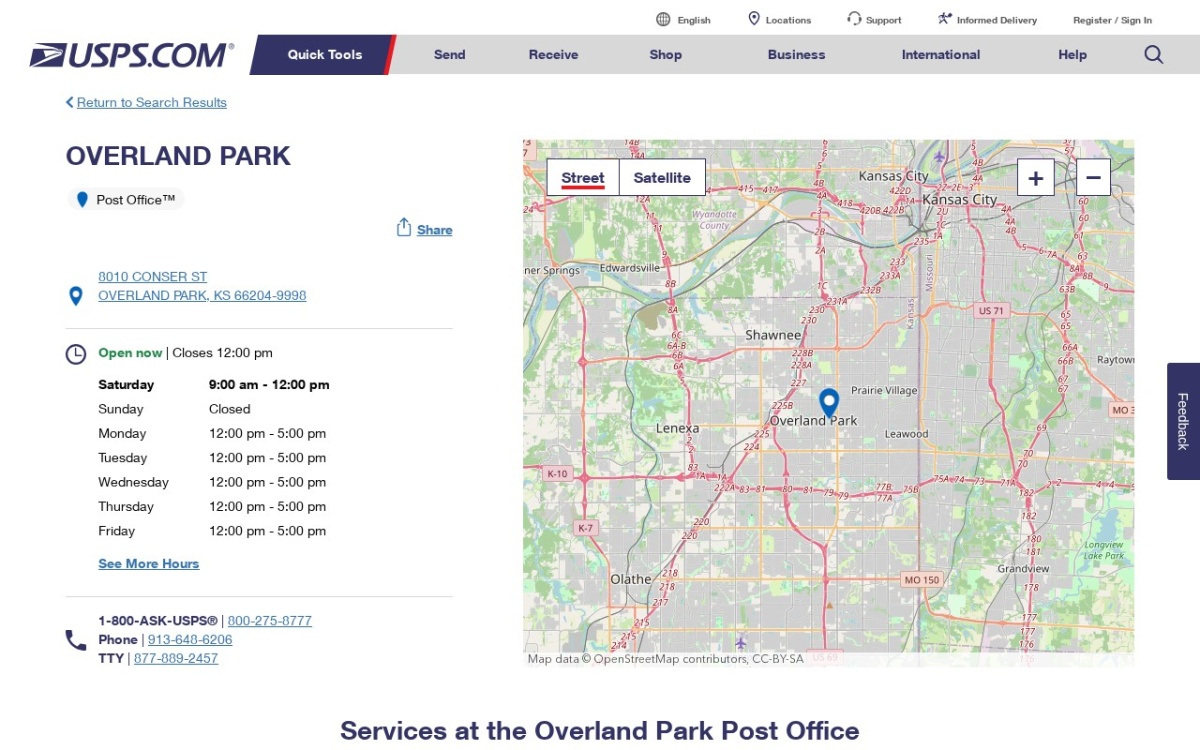Click the Map data OpenStreetMap attribution
1200x750 pixels.
[x=666, y=659]
